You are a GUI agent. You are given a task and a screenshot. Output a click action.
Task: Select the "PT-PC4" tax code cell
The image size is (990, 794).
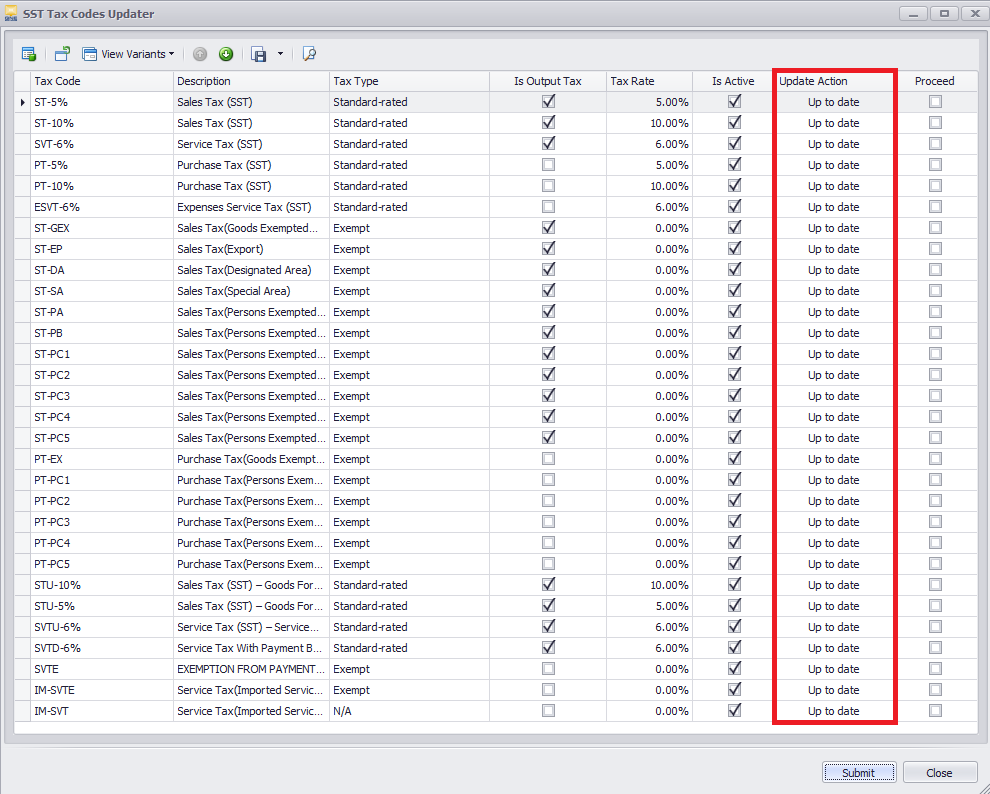pyautogui.click(x=102, y=543)
